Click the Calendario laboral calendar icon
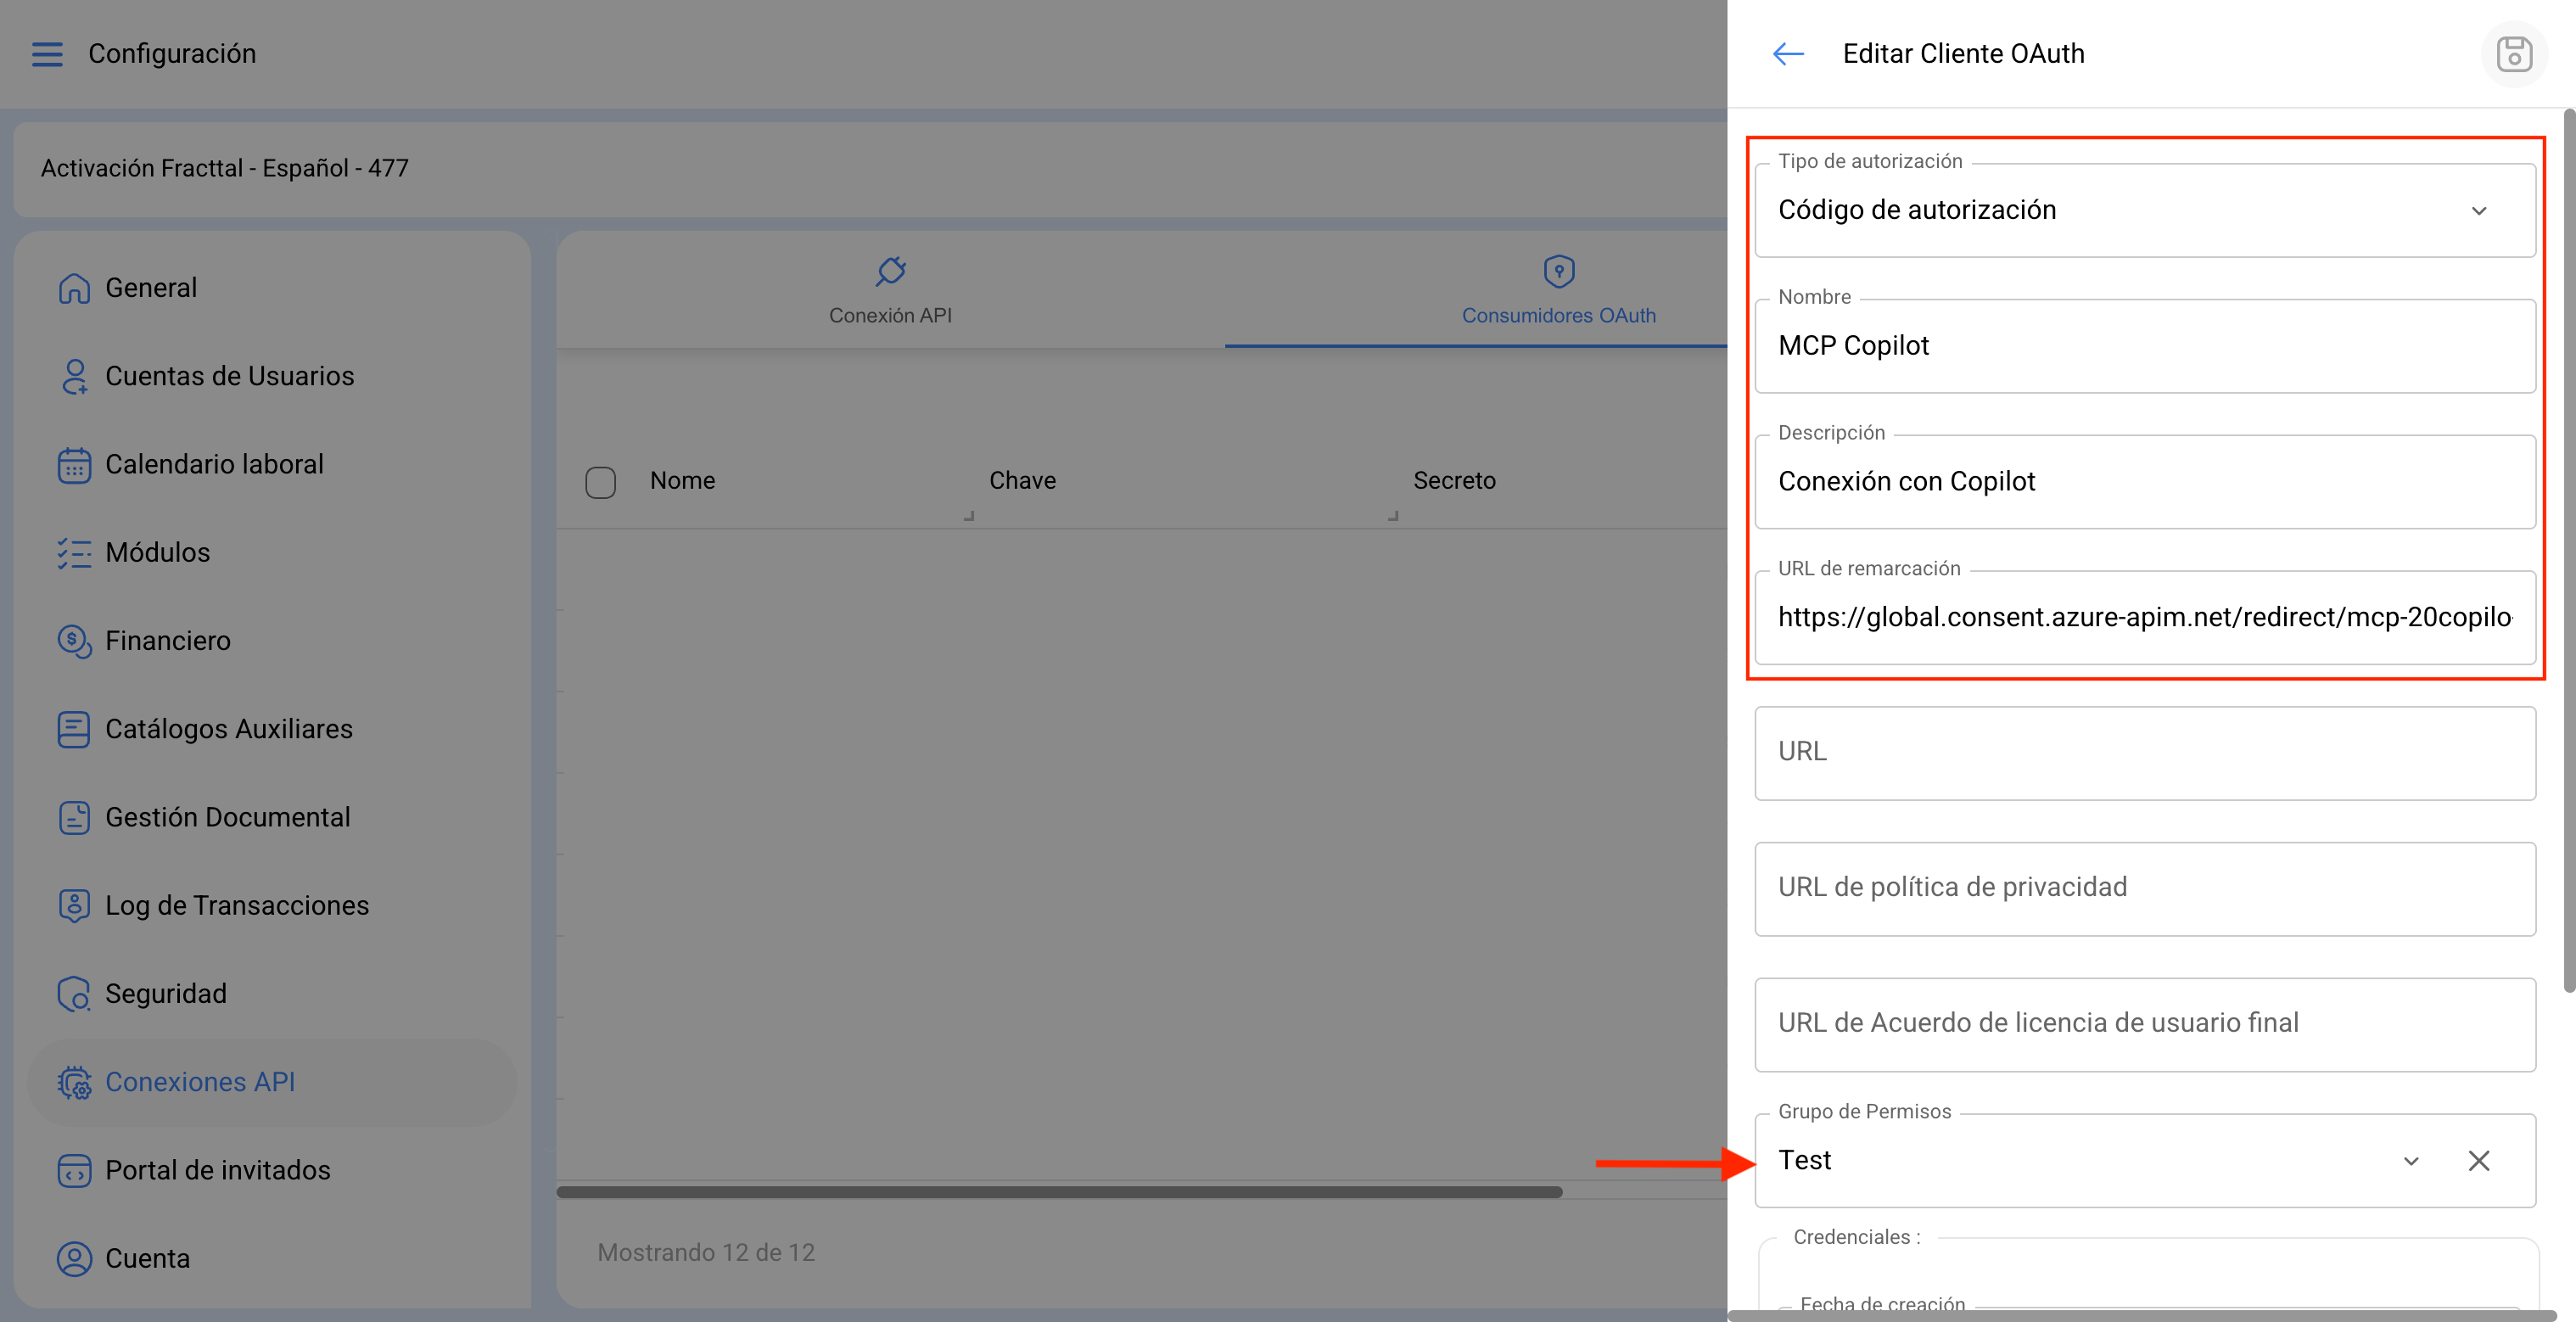2576x1322 pixels. (x=74, y=464)
